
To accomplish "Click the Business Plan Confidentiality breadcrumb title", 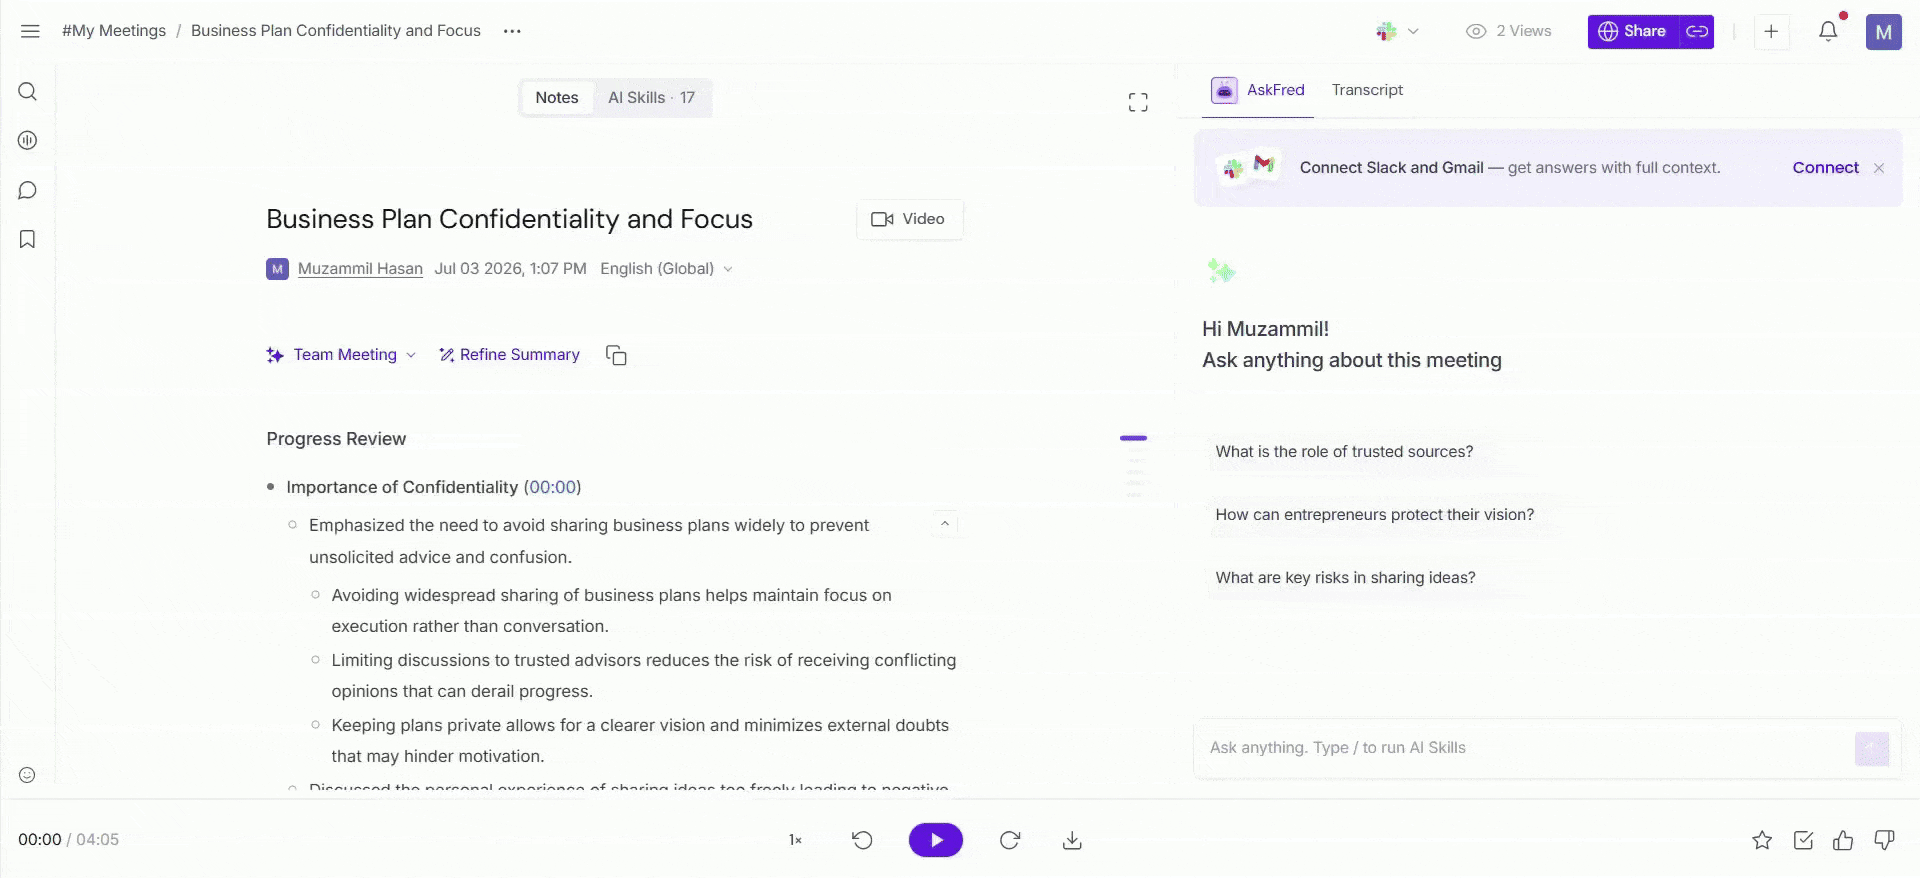I will (x=336, y=31).
